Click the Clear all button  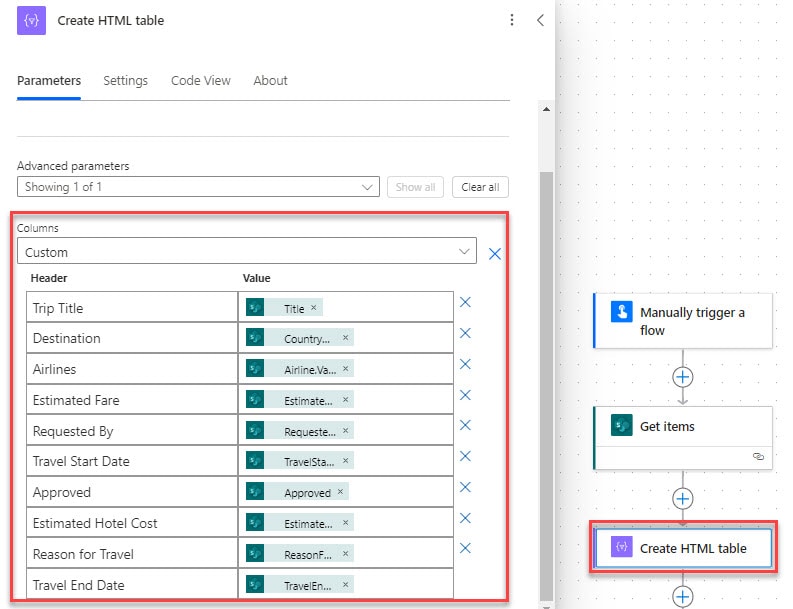point(480,187)
